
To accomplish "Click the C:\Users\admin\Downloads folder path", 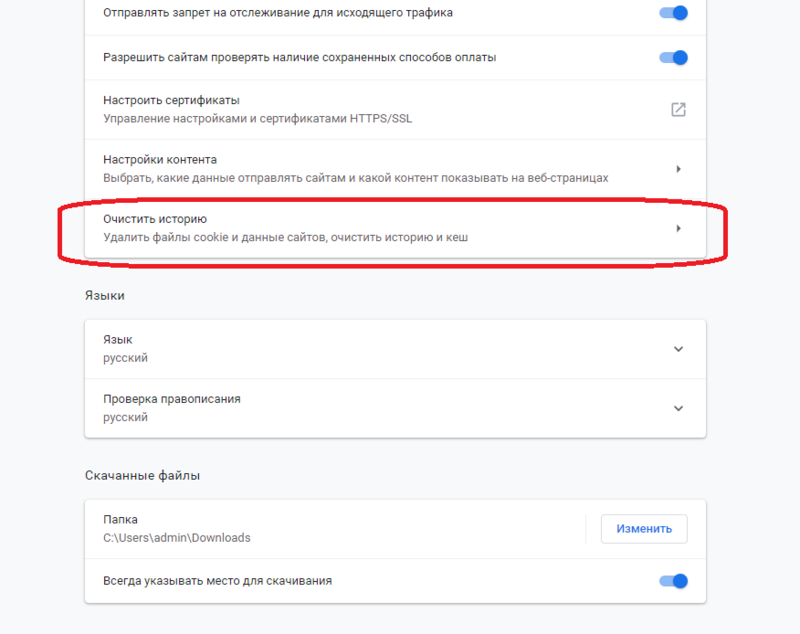I will [177, 538].
